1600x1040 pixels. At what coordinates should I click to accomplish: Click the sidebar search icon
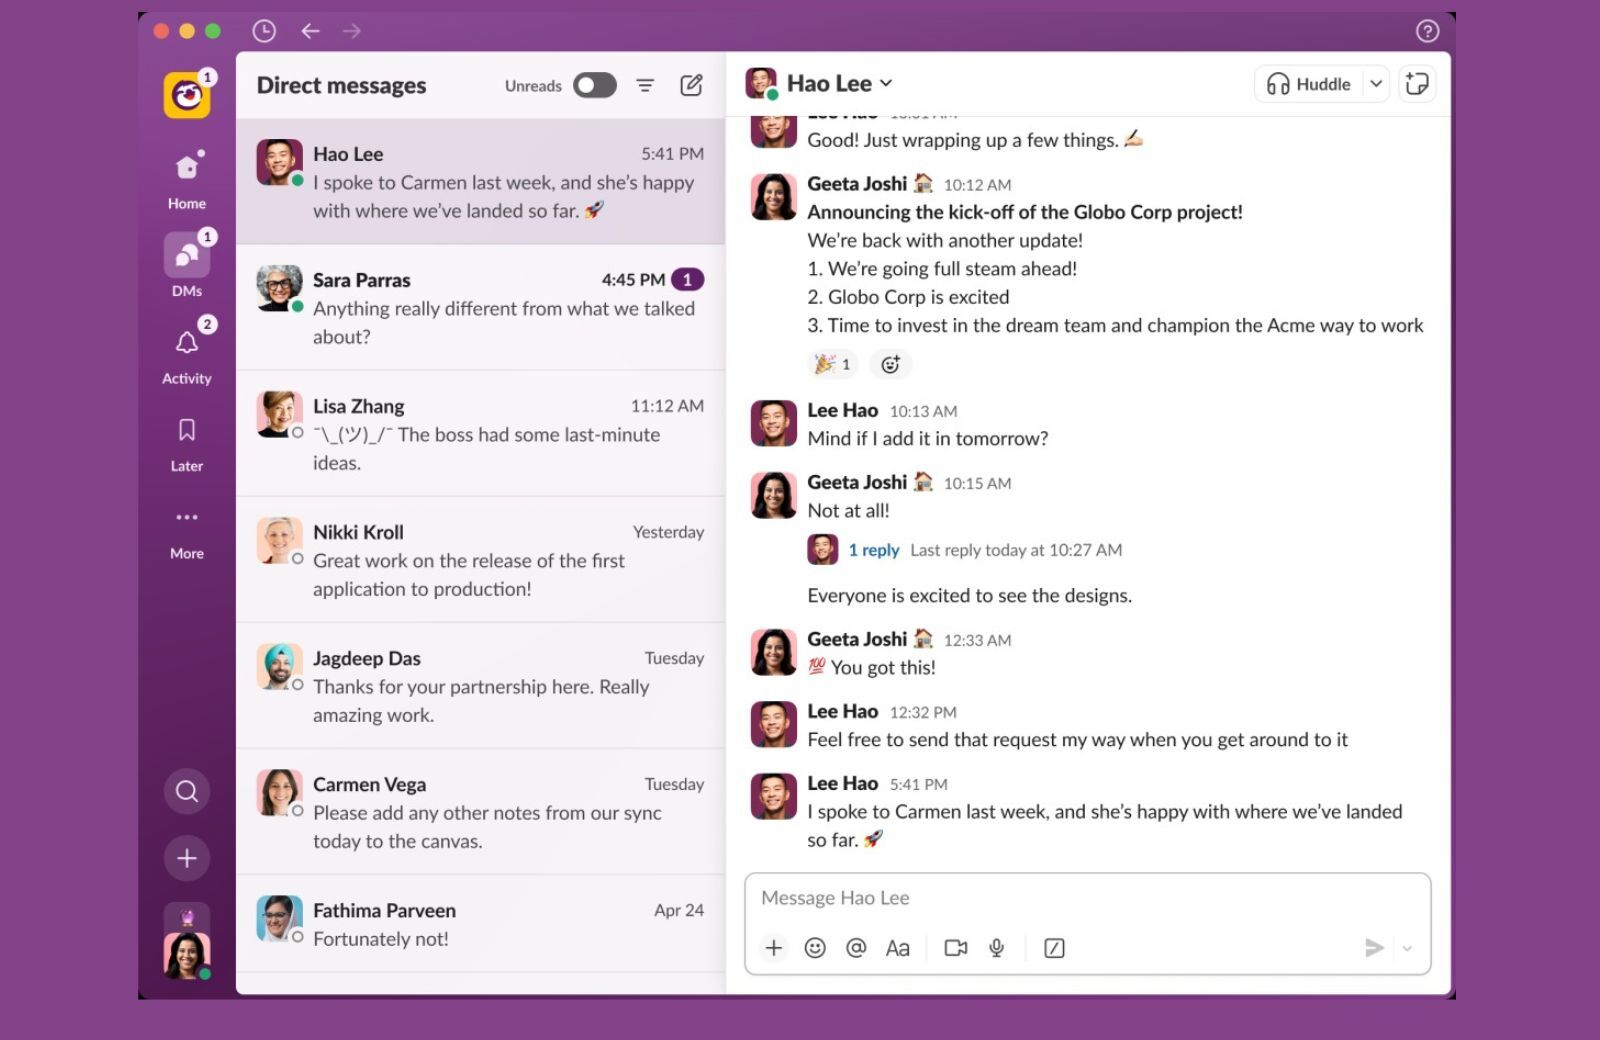(x=187, y=791)
